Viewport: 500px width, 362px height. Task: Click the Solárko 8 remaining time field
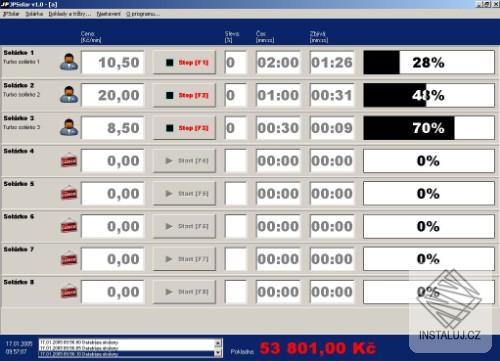[x=332, y=292]
